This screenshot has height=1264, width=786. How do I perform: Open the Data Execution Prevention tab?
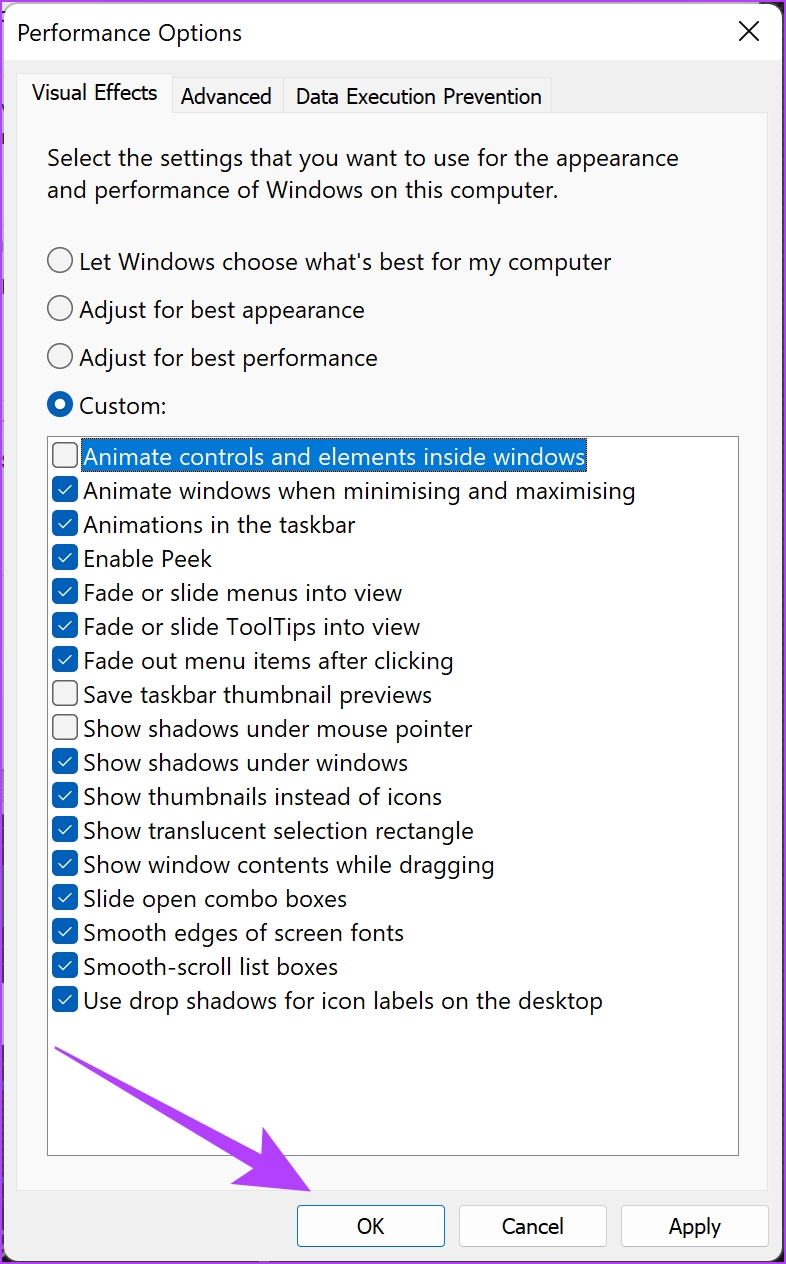(418, 96)
